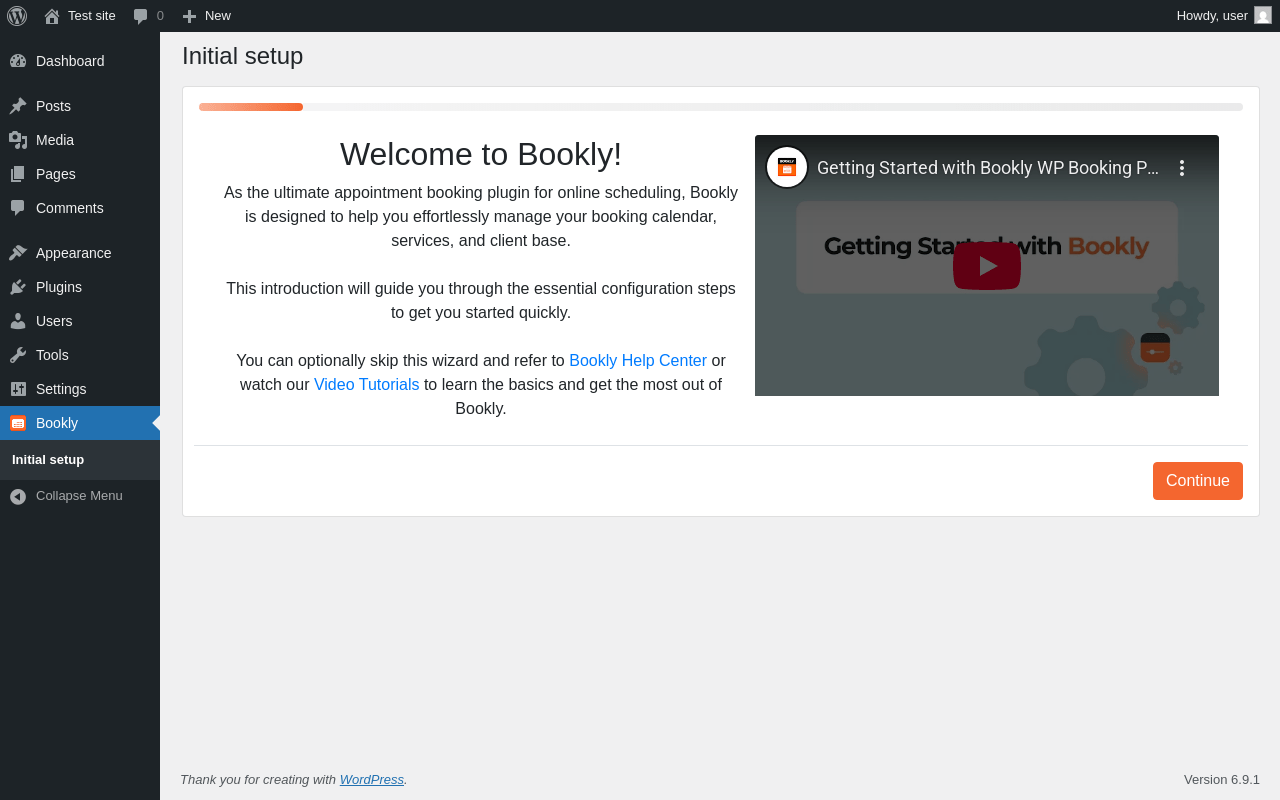
Task: Open Appearance menu
Action: (74, 253)
